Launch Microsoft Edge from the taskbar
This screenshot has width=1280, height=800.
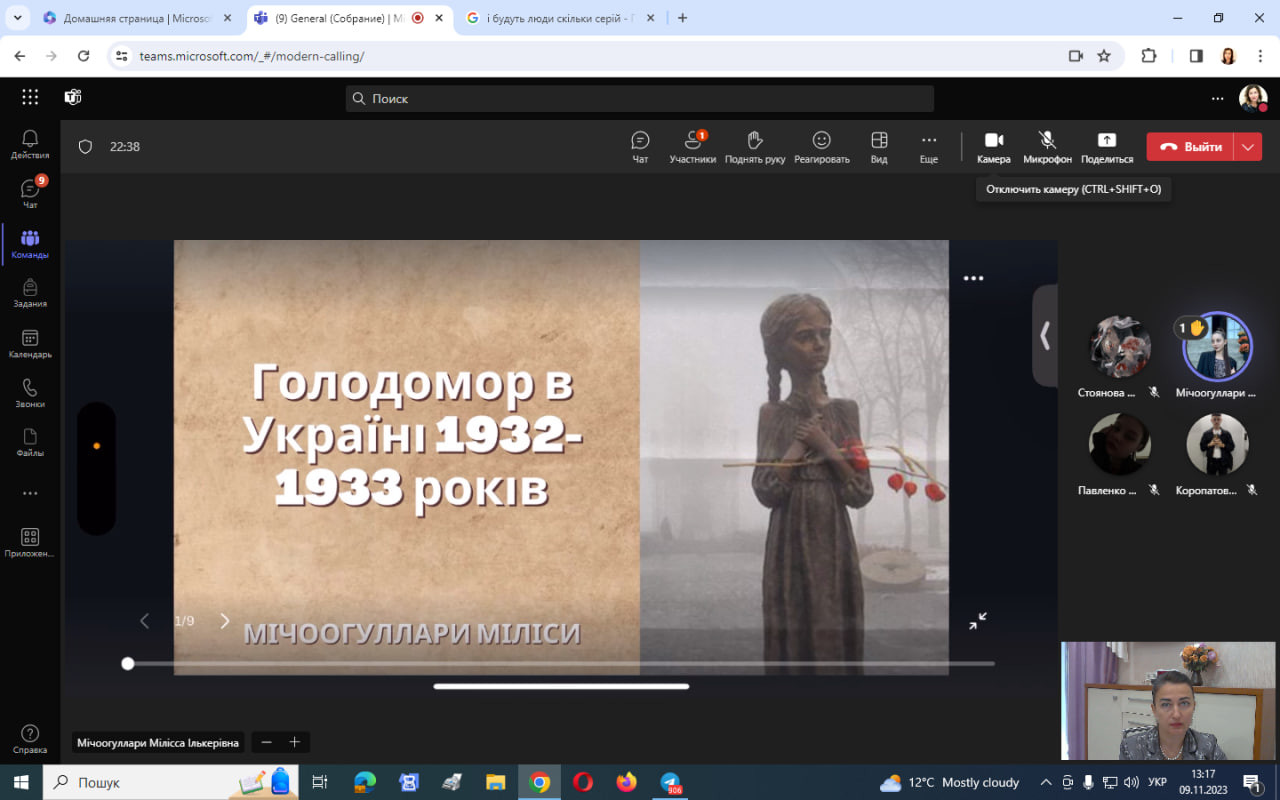click(365, 782)
